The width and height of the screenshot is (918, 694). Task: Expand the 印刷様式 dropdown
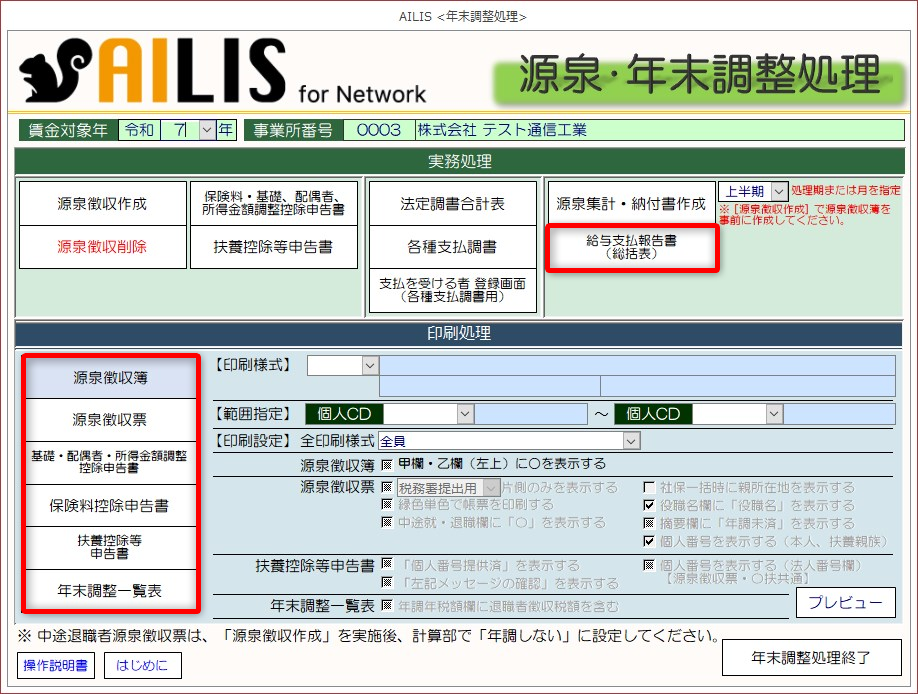coord(370,366)
